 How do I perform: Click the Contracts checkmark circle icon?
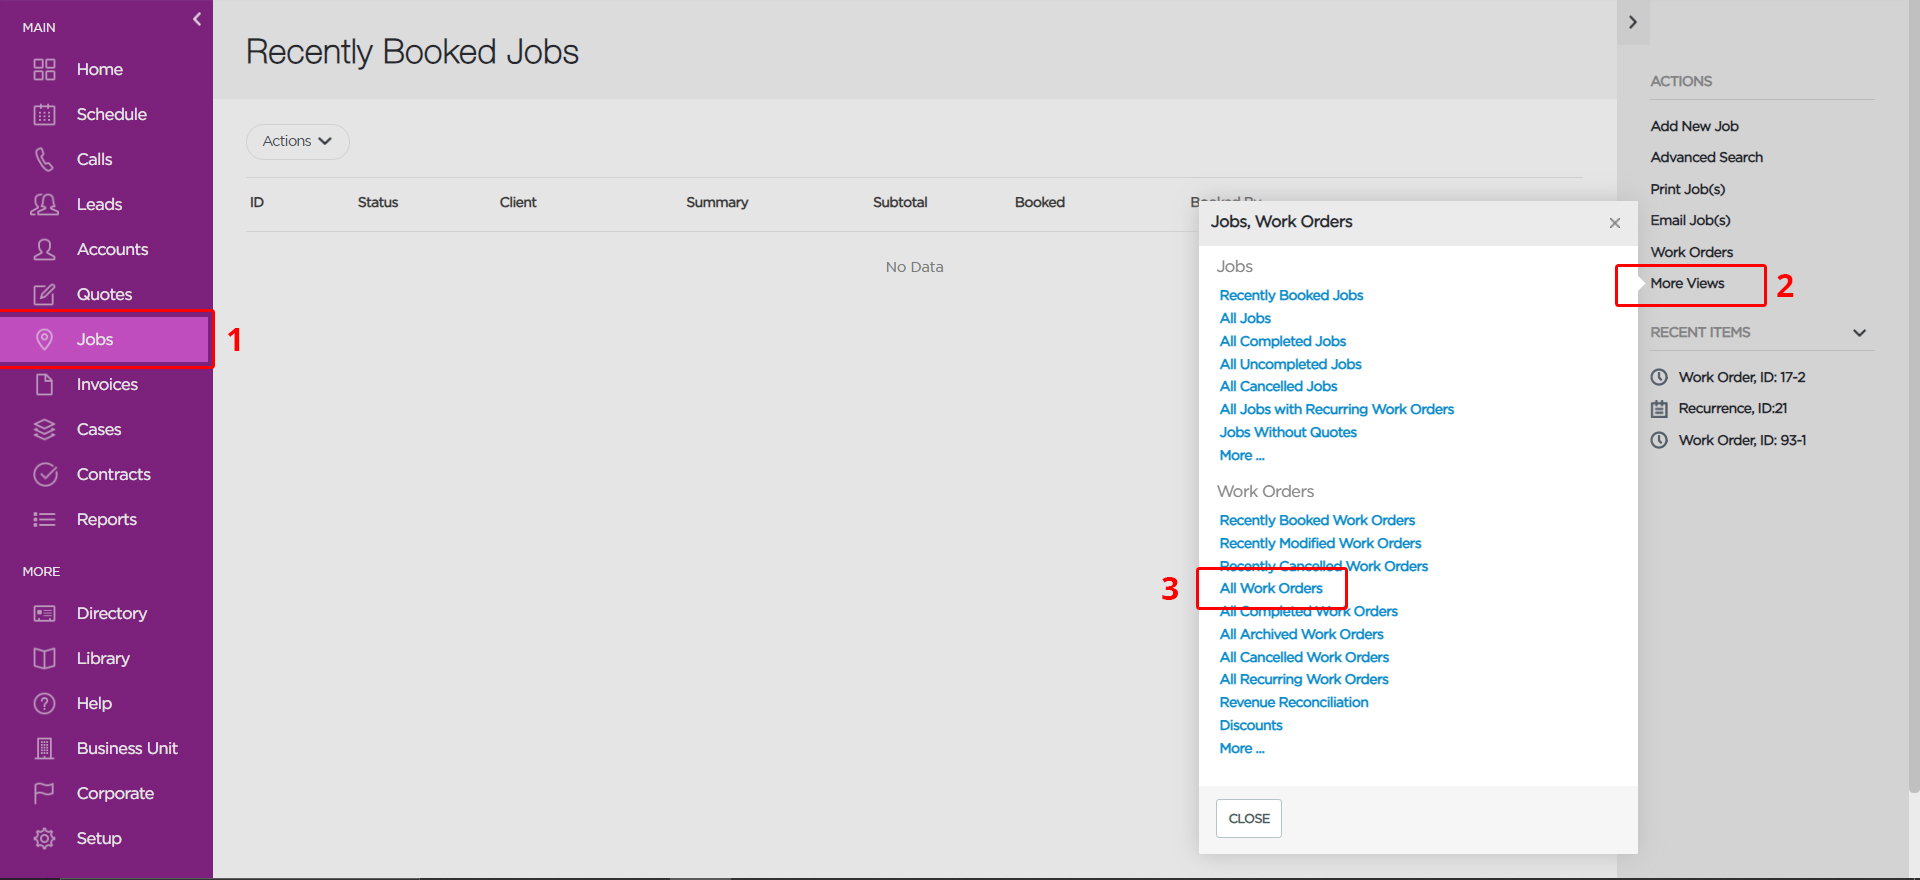coord(44,474)
